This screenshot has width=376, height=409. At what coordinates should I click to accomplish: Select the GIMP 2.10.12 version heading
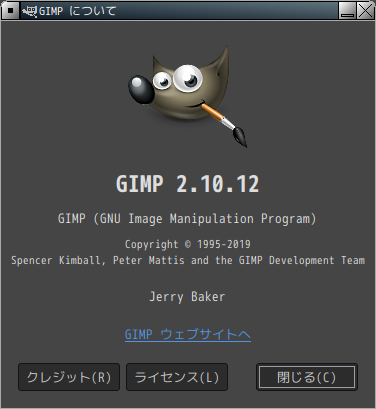[188, 184]
